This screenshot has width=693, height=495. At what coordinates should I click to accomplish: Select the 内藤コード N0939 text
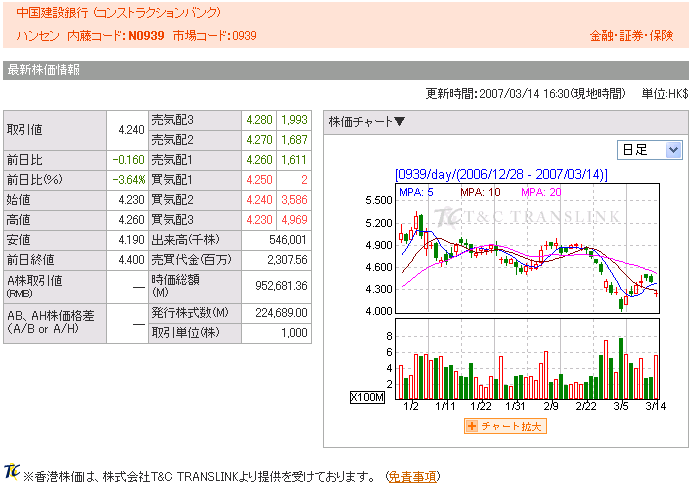click(116, 36)
